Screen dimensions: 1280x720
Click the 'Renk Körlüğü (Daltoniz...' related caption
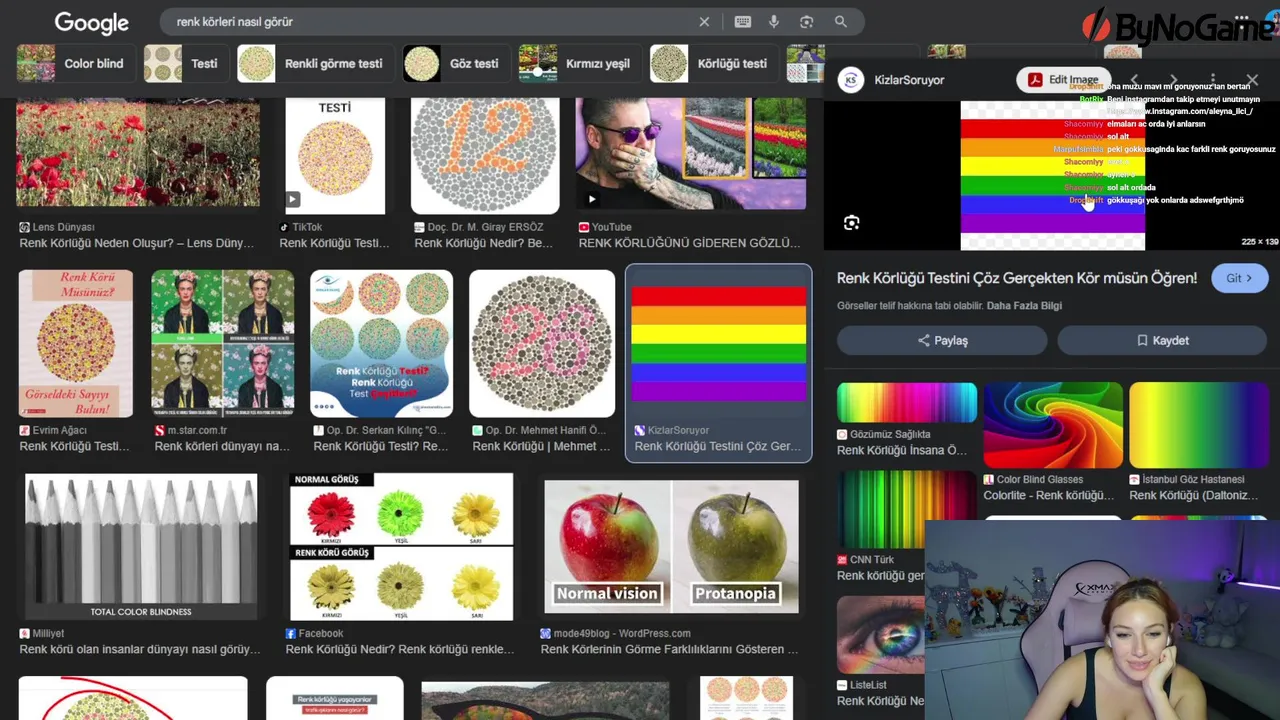point(1193,496)
